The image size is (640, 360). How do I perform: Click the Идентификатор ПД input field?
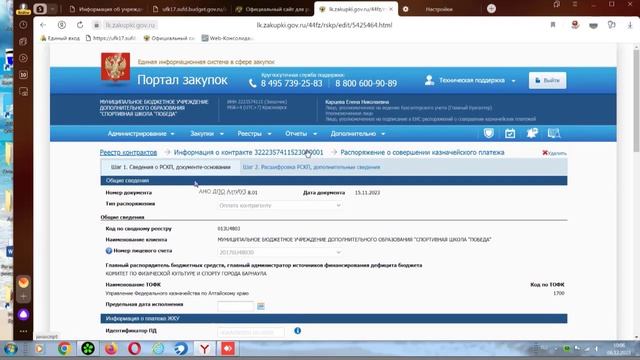(251, 332)
